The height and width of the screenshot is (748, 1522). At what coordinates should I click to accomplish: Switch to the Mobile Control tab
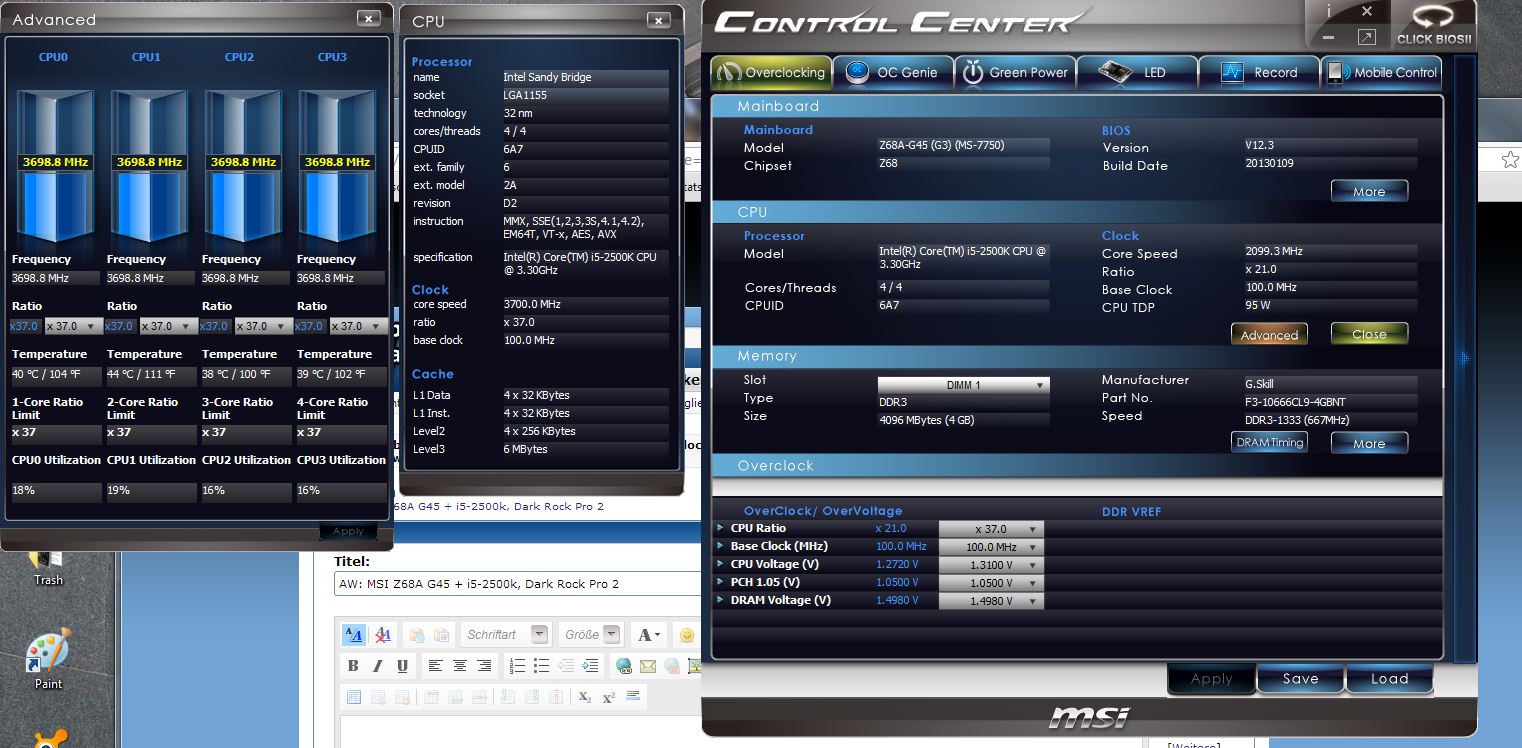point(1382,72)
